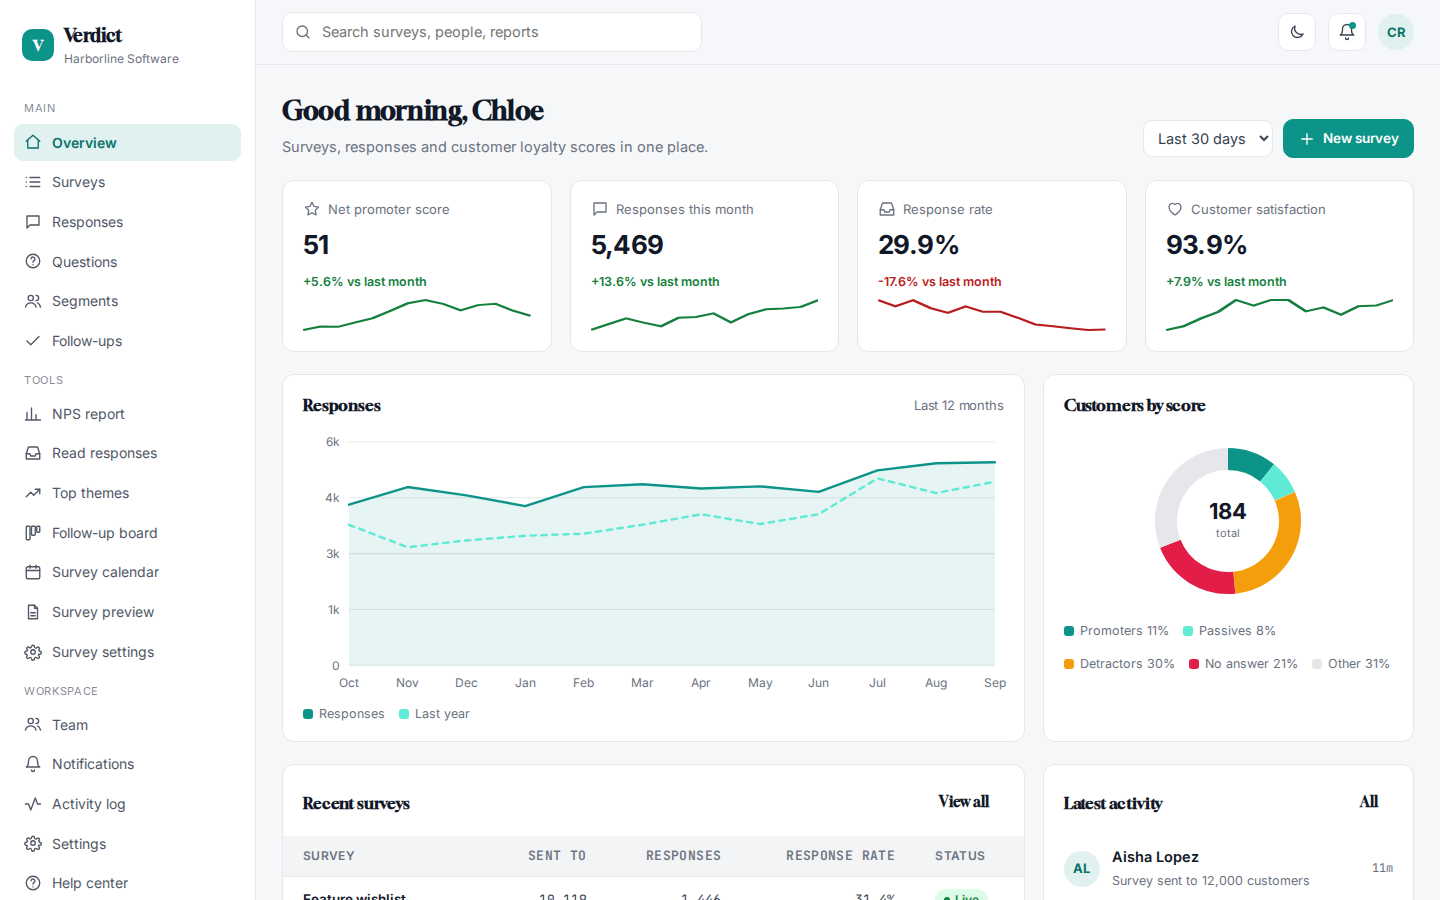Open Segments in the sidebar
1440x900 pixels.
pyautogui.click(x=128, y=301)
